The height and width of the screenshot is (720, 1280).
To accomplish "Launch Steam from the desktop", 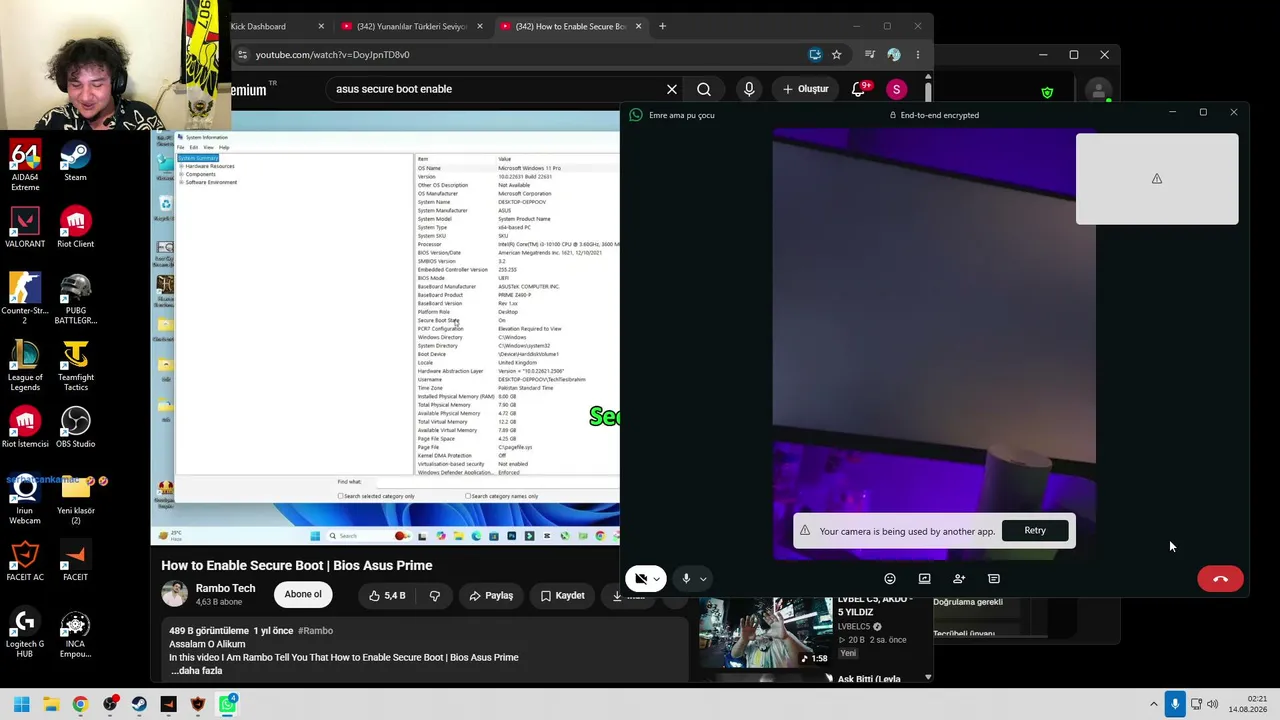I will pos(75,163).
